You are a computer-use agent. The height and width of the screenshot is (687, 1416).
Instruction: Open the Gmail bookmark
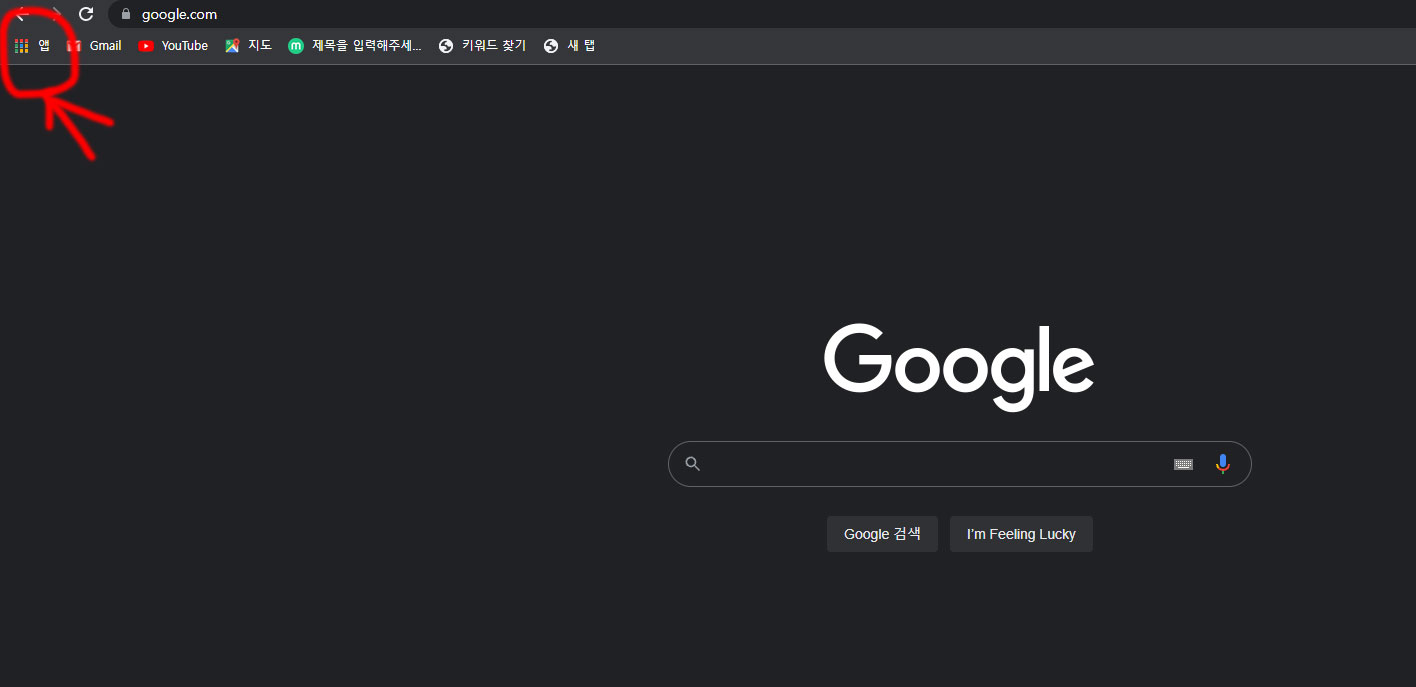94,46
